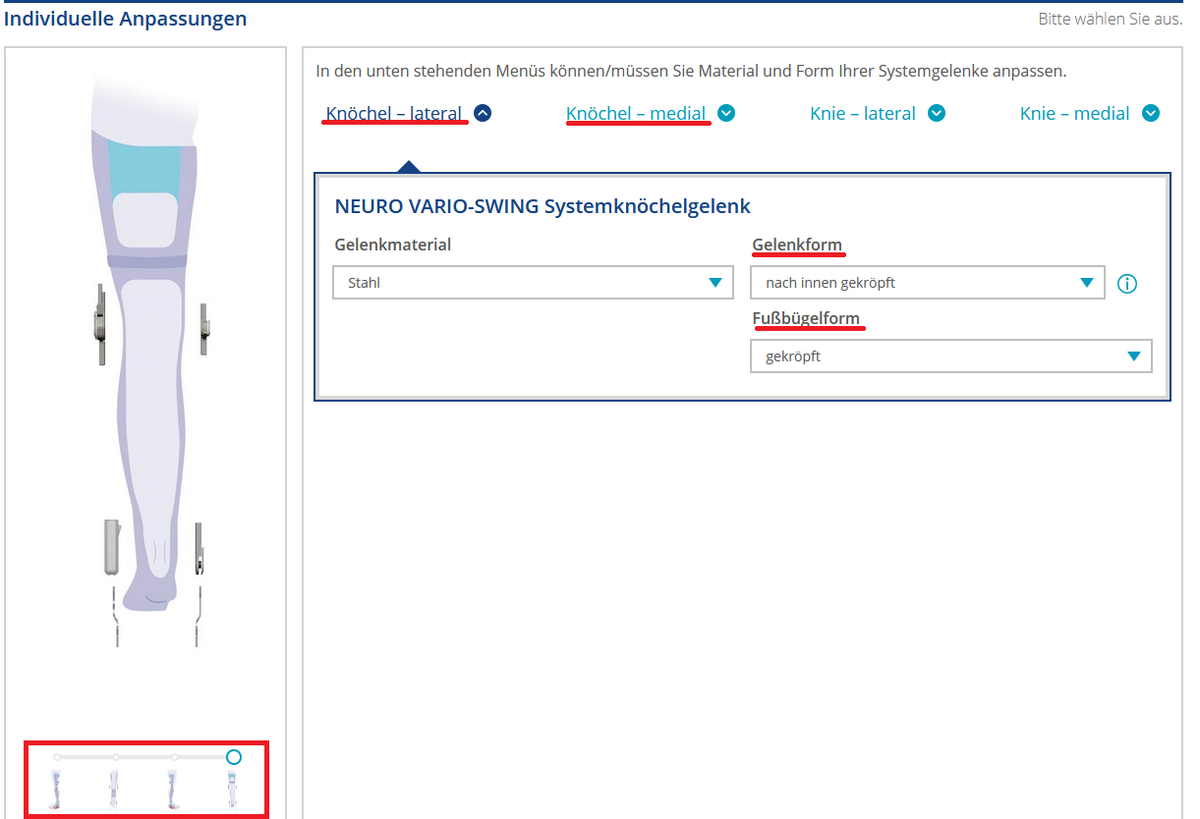Screen dimensions: 1200x819
Task: Switch to the Knie – medial tab
Action: click(1075, 113)
